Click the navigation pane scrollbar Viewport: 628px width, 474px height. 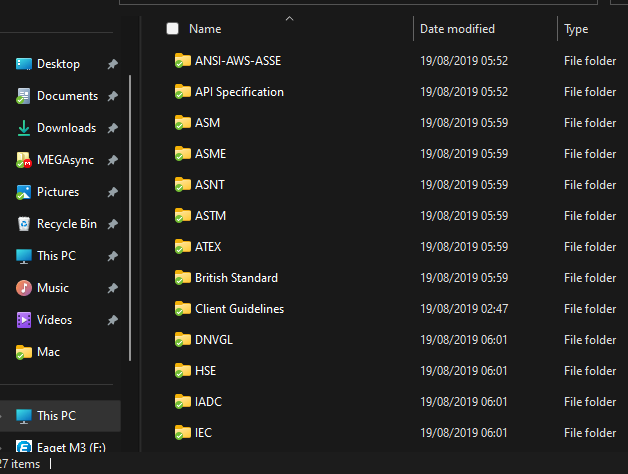click(130, 218)
